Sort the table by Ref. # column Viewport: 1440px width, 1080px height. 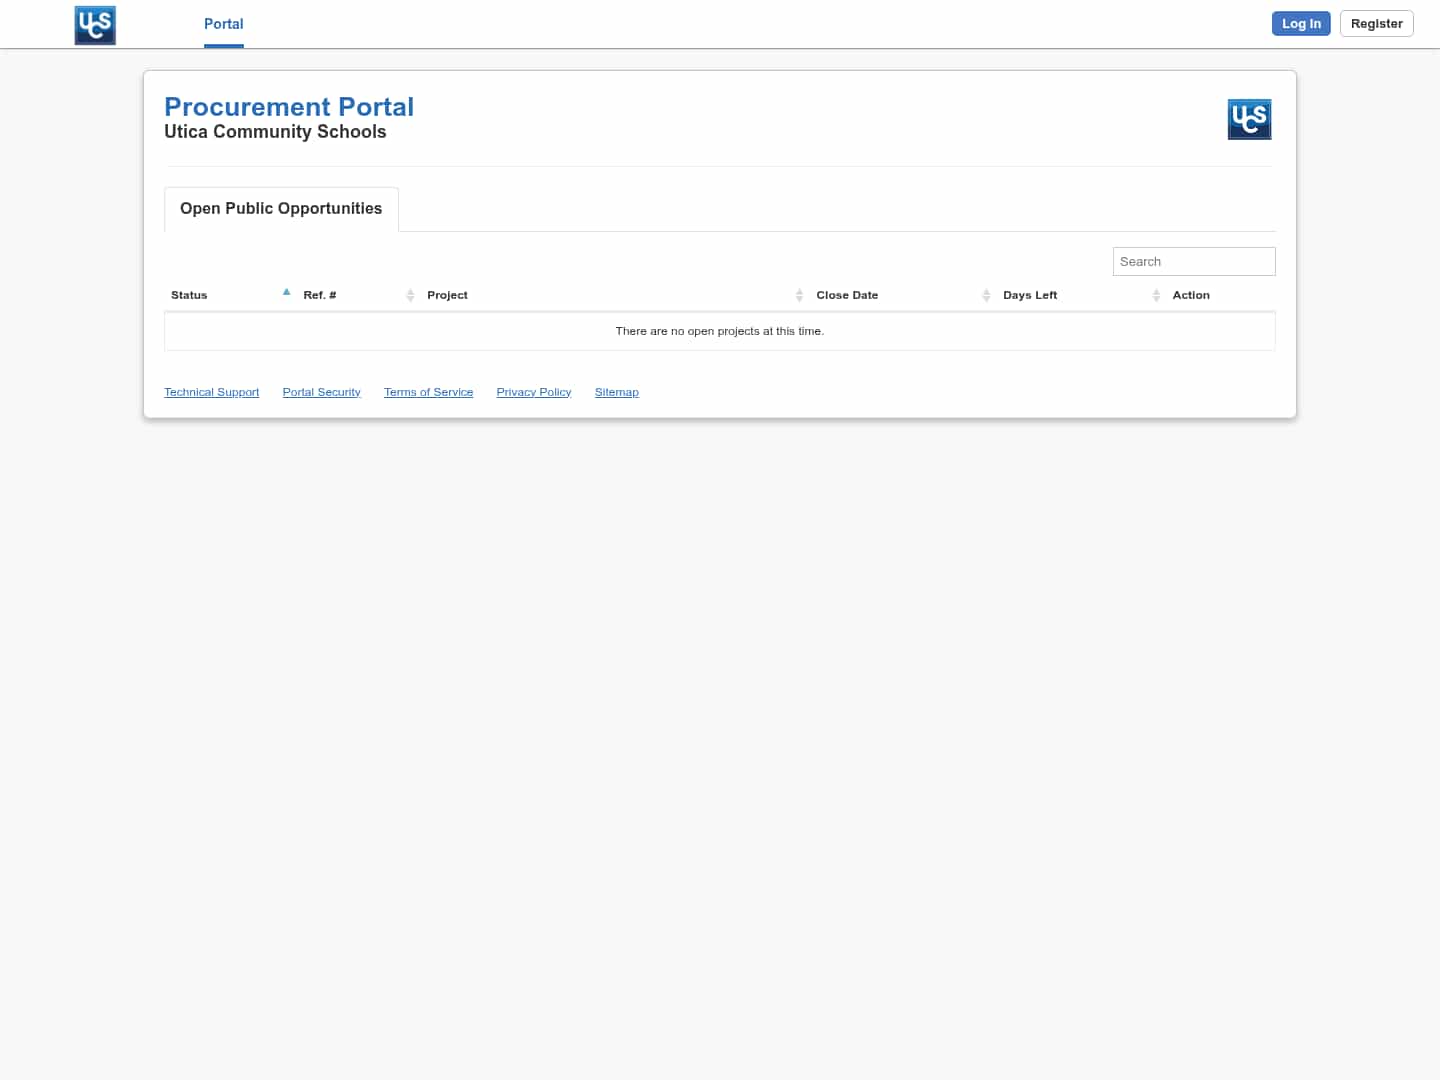319,294
